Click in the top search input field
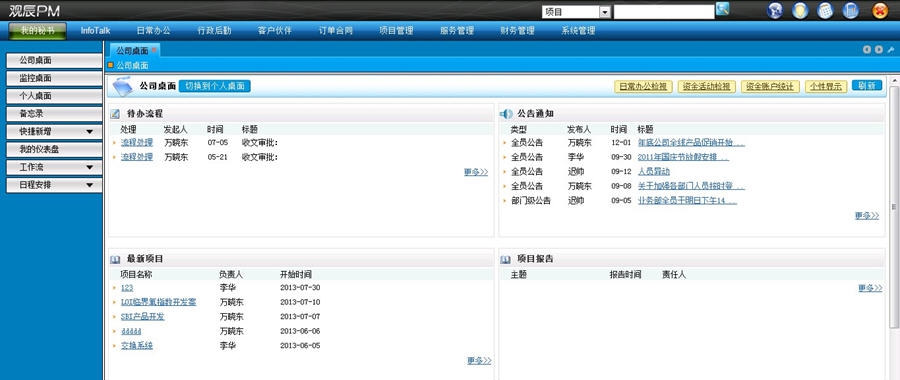The height and width of the screenshot is (380, 900). 664,12
